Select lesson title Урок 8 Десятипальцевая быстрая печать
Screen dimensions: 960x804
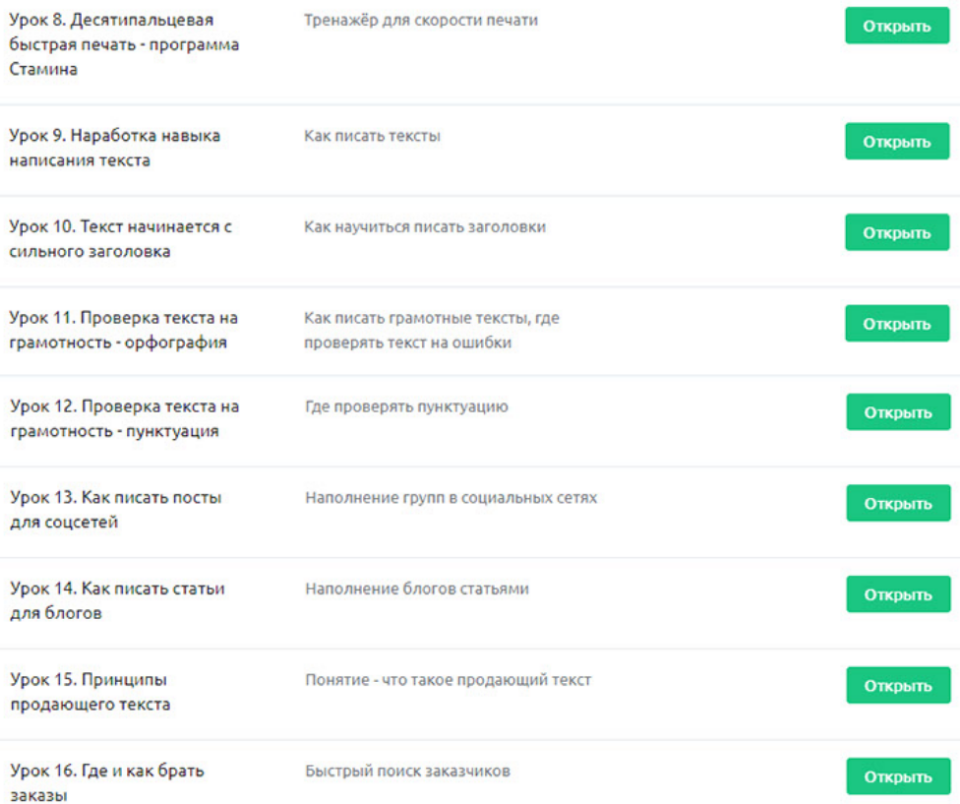click(x=124, y=45)
